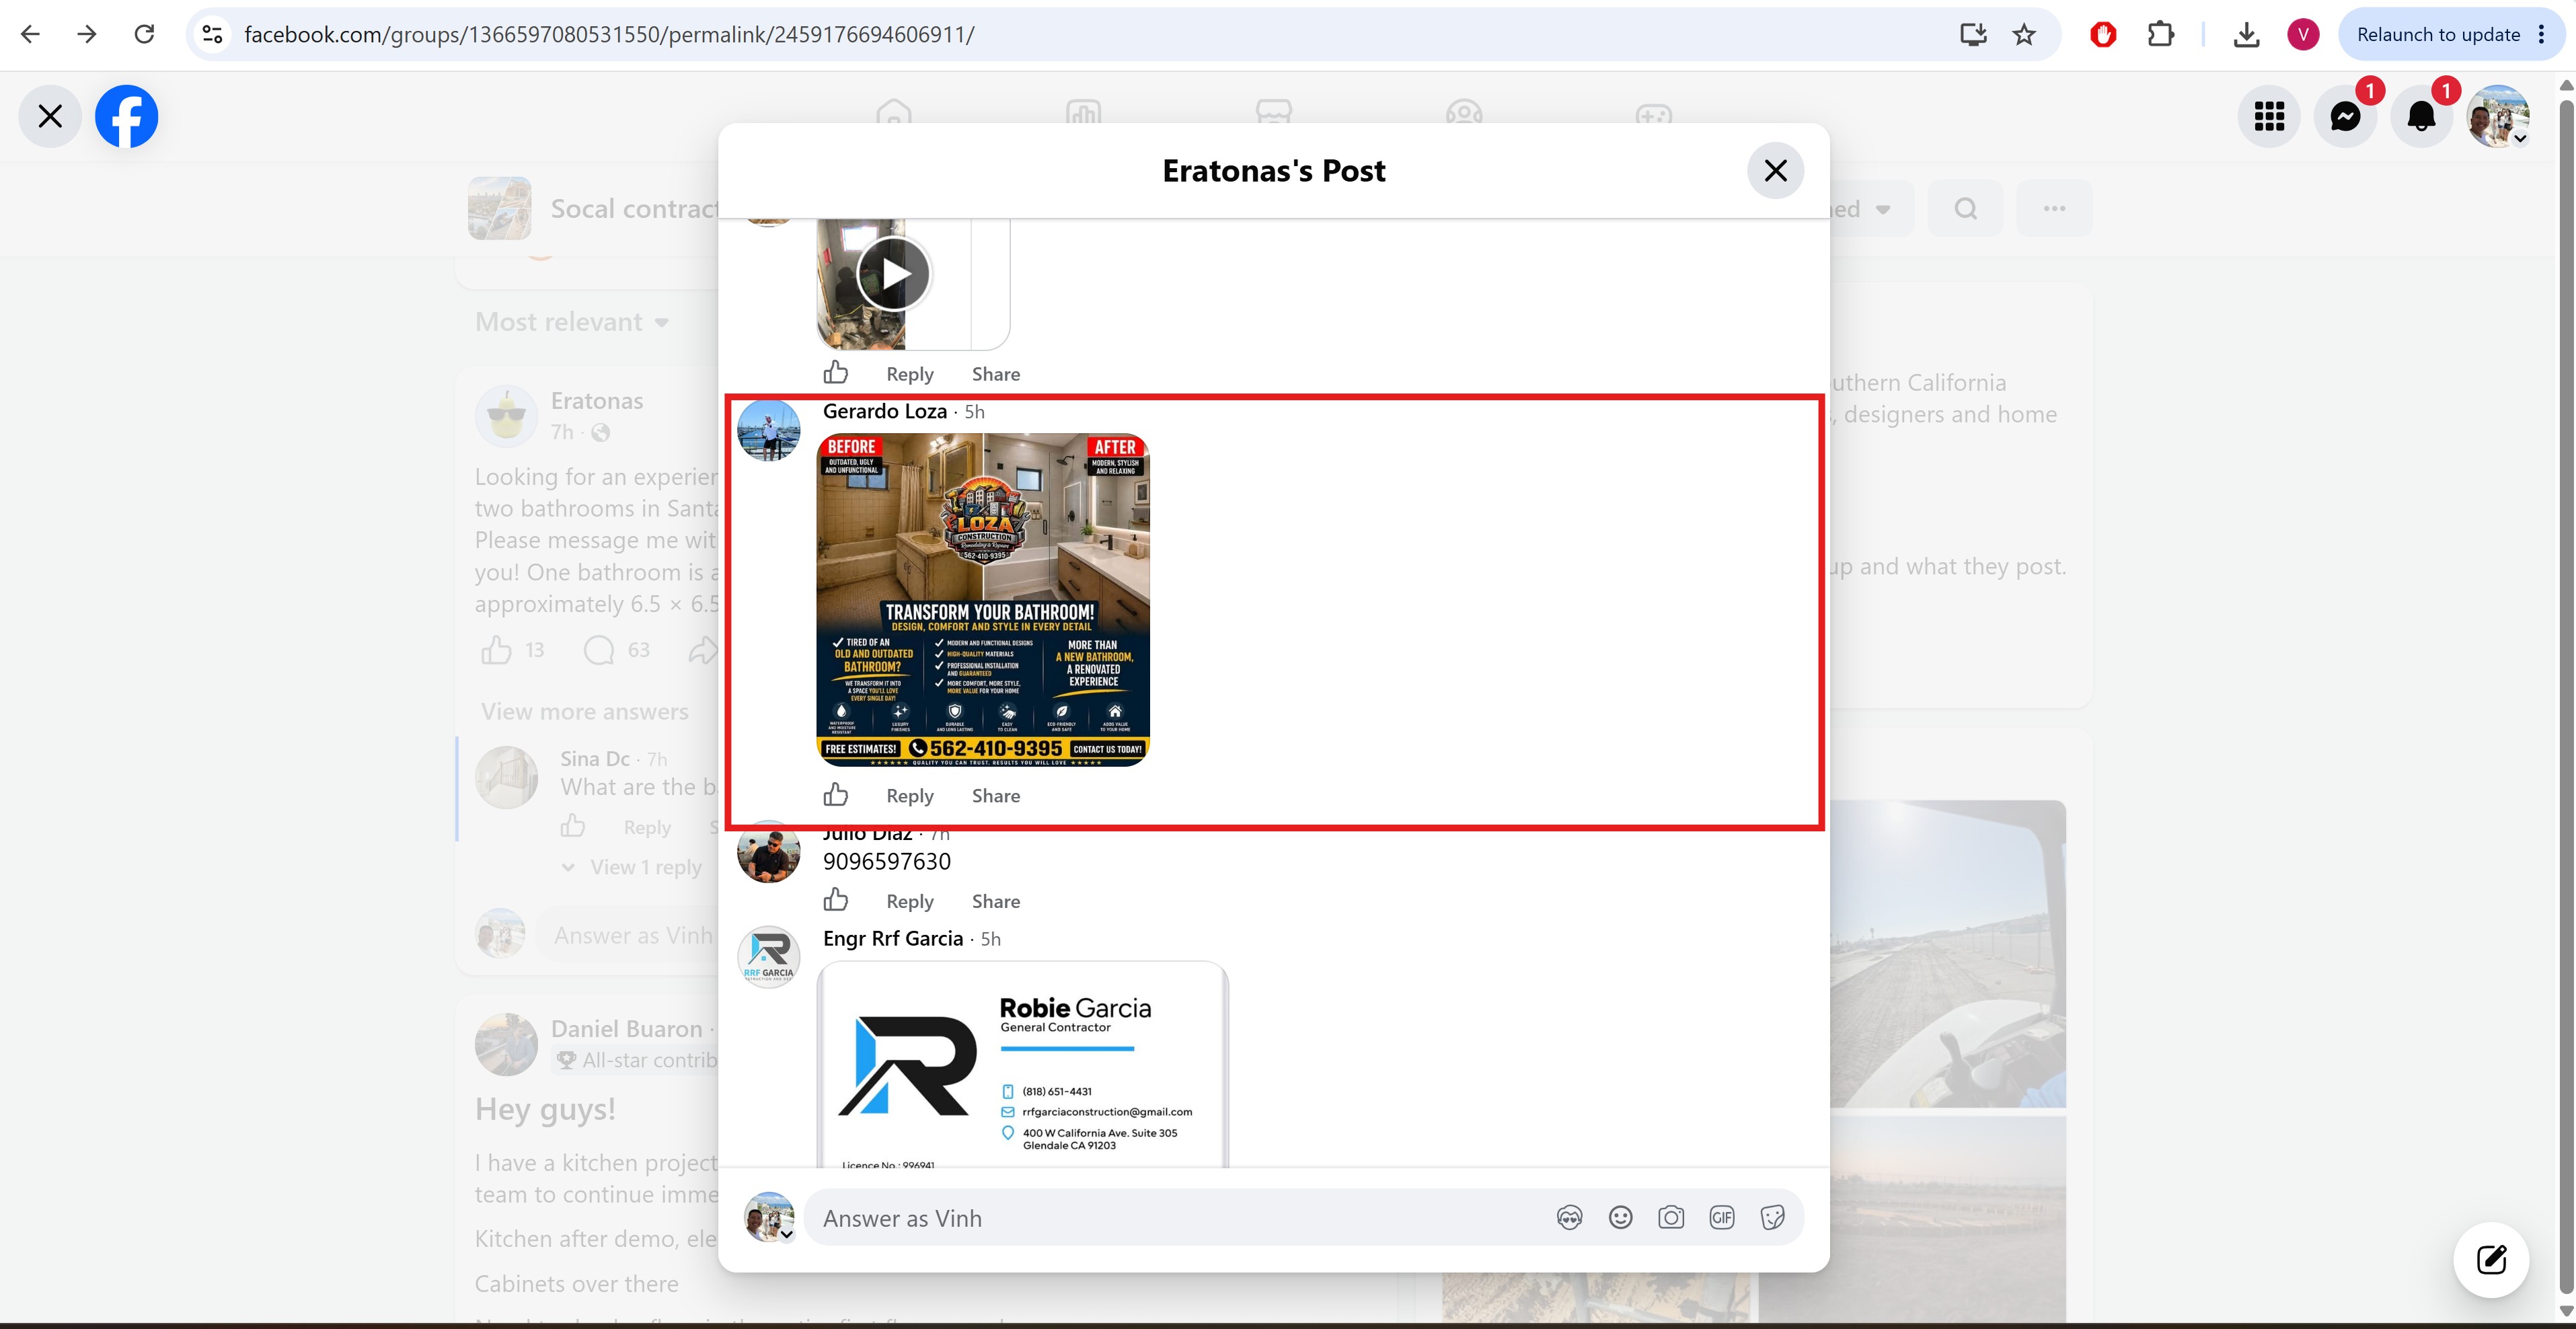Share Julio Diaz's comment
Image resolution: width=2576 pixels, height=1329 pixels.
click(x=996, y=901)
